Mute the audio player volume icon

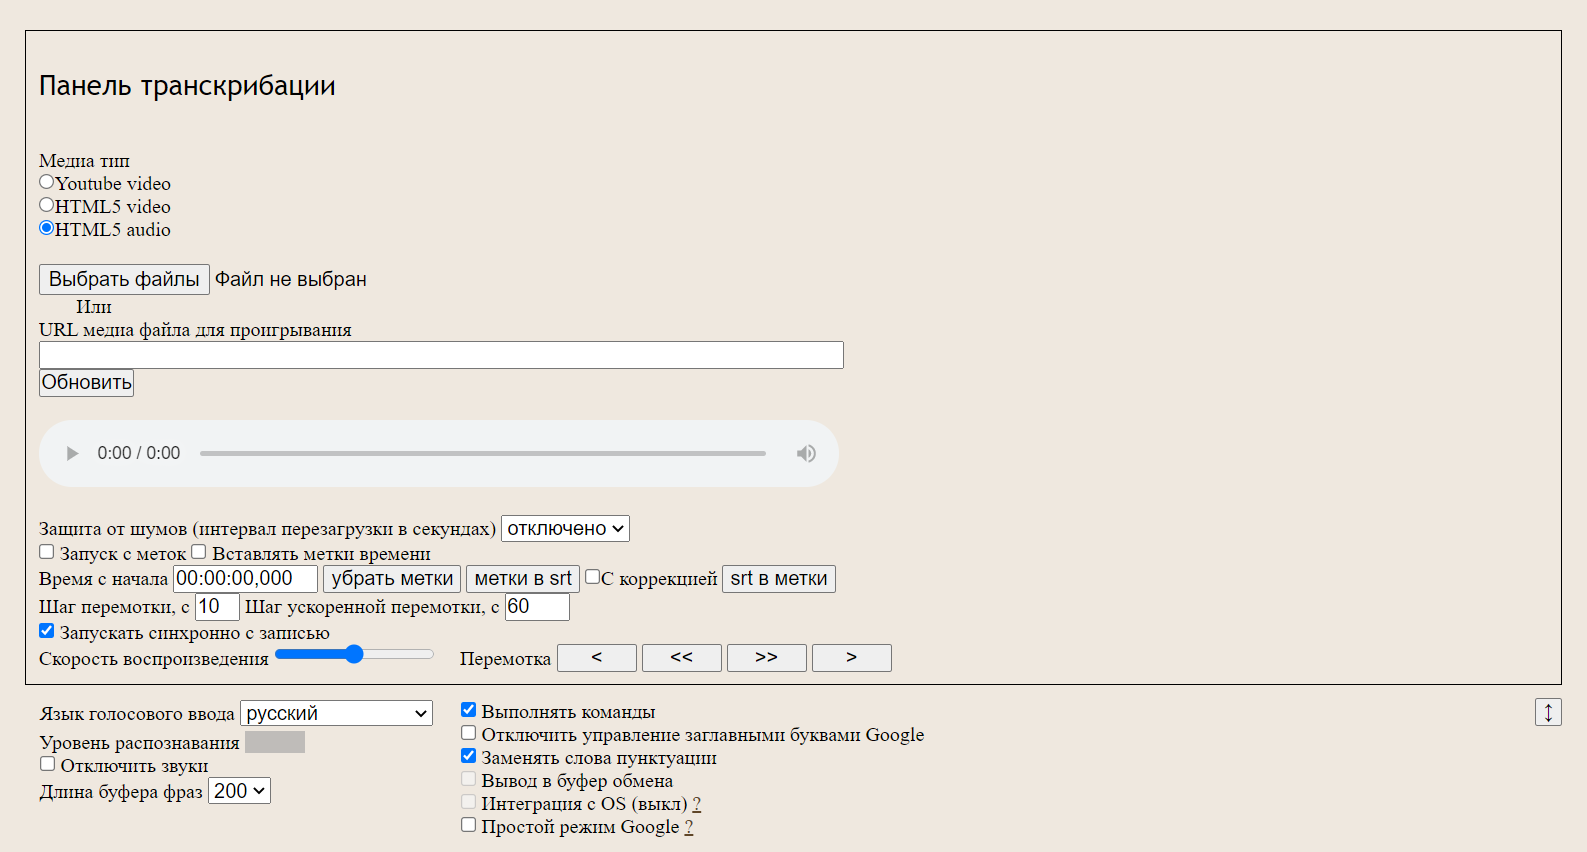(x=806, y=454)
